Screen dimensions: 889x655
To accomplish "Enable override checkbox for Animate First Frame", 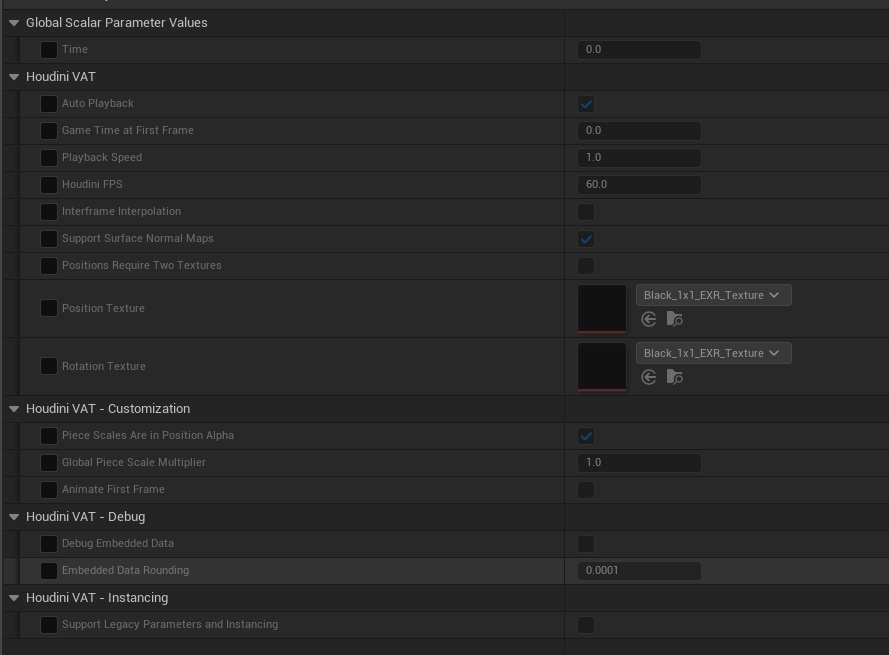I will [x=49, y=489].
